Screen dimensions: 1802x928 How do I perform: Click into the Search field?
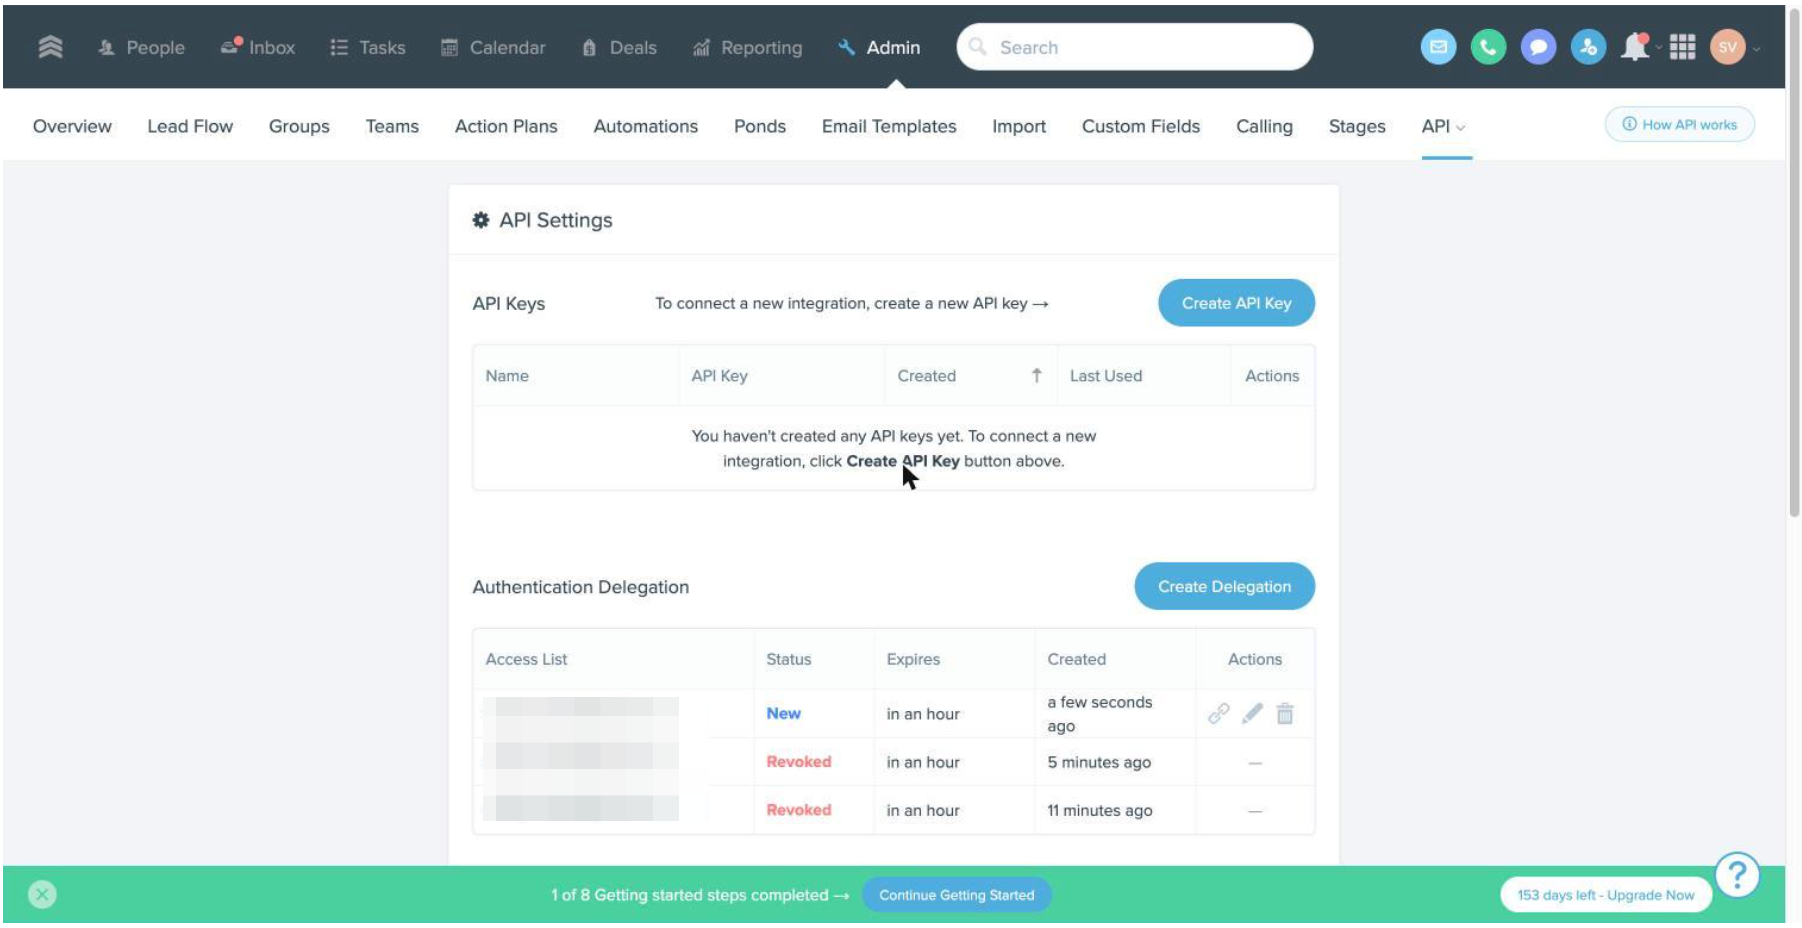pyautogui.click(x=1134, y=47)
